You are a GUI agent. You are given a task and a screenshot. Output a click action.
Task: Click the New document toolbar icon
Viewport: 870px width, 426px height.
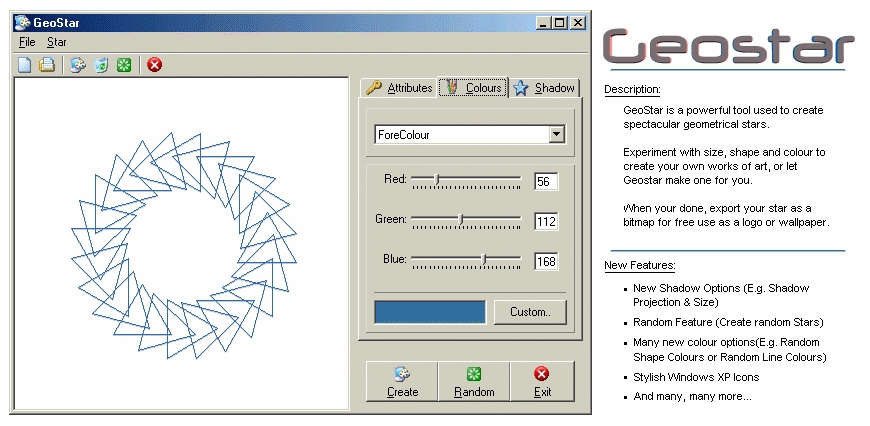coord(26,65)
